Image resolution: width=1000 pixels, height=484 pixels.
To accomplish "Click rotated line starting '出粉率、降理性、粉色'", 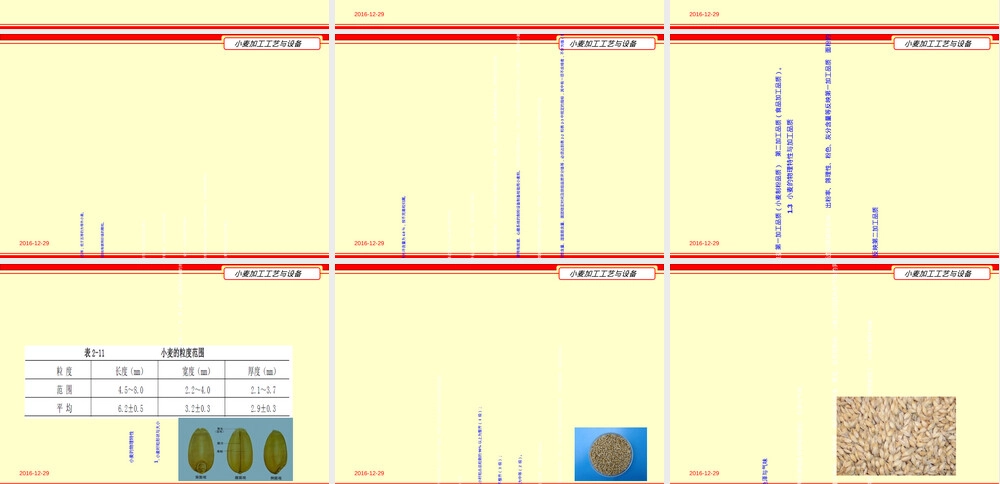I will tap(828, 122).
